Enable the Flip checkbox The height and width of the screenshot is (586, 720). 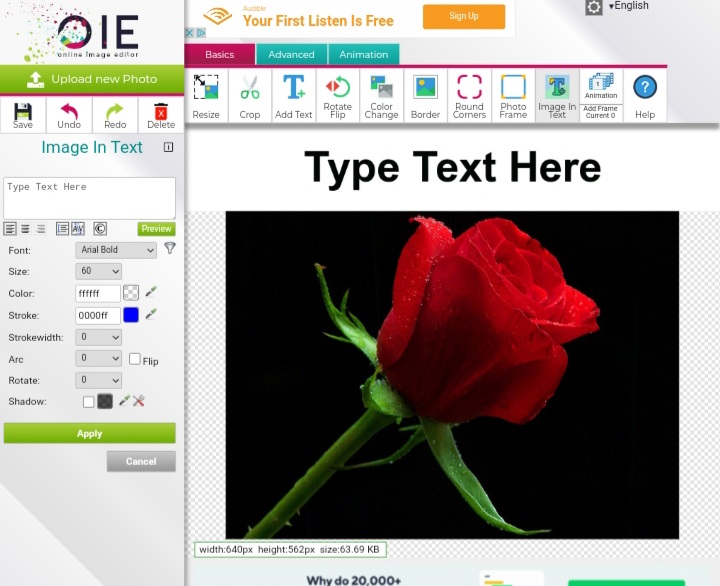(135, 359)
